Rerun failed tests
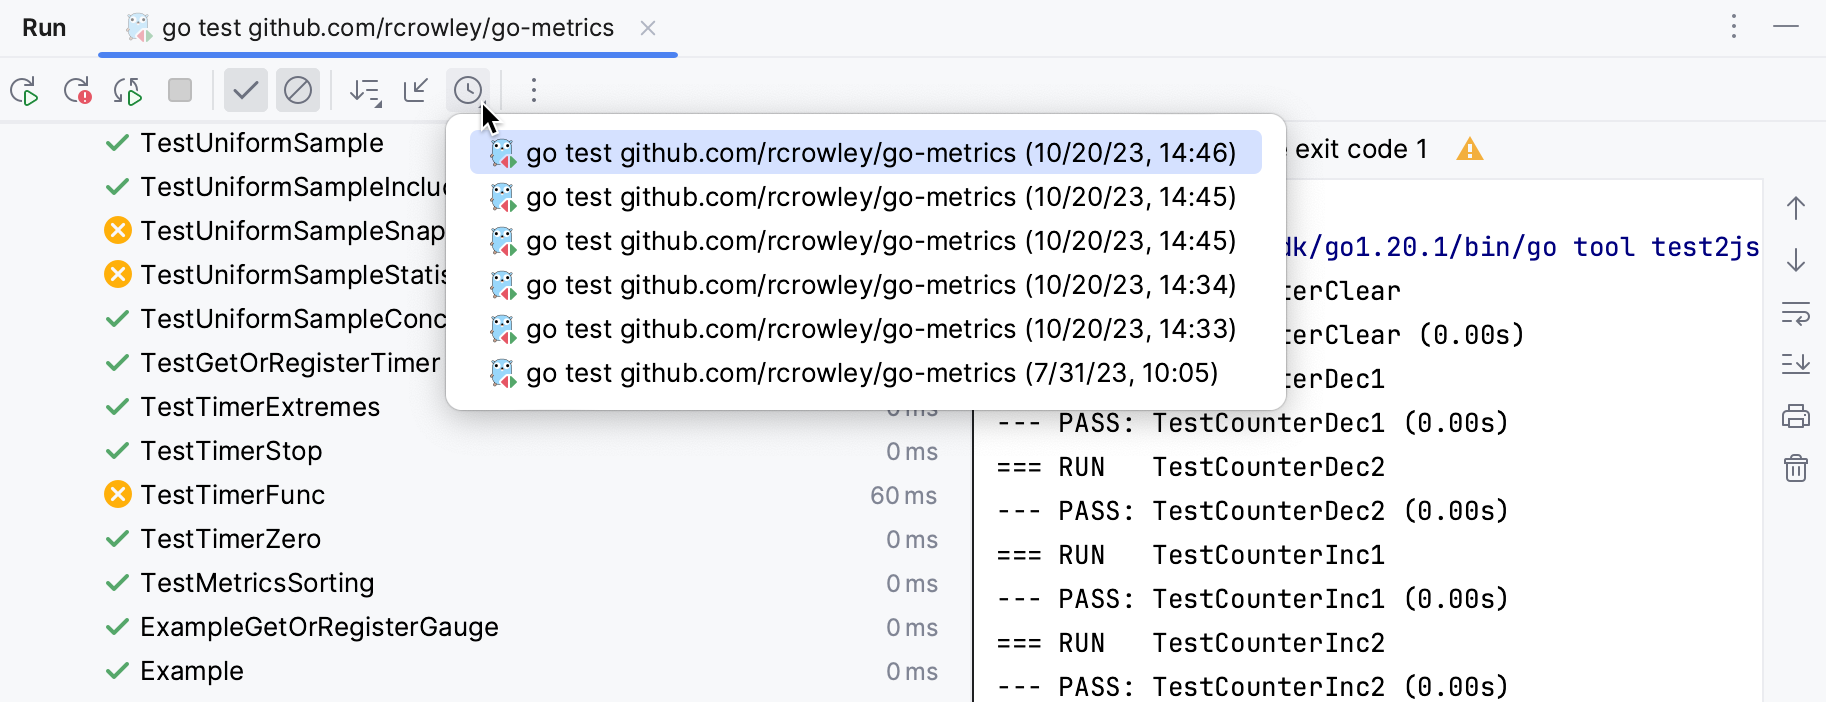1826x702 pixels. pos(77,91)
